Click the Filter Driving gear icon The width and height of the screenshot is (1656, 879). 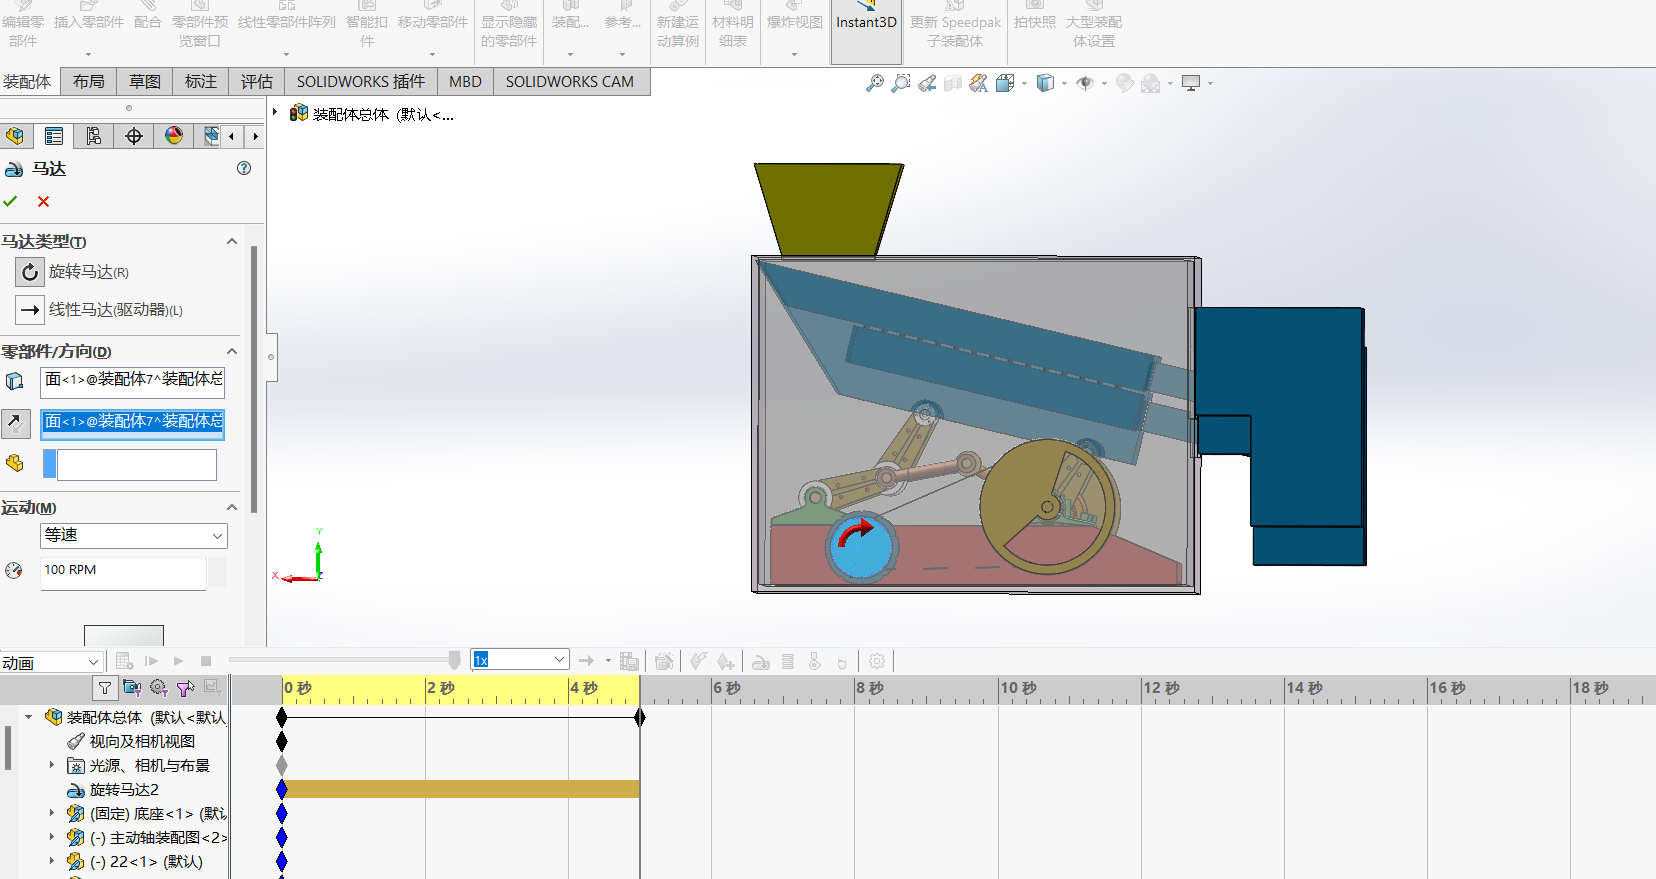point(158,687)
